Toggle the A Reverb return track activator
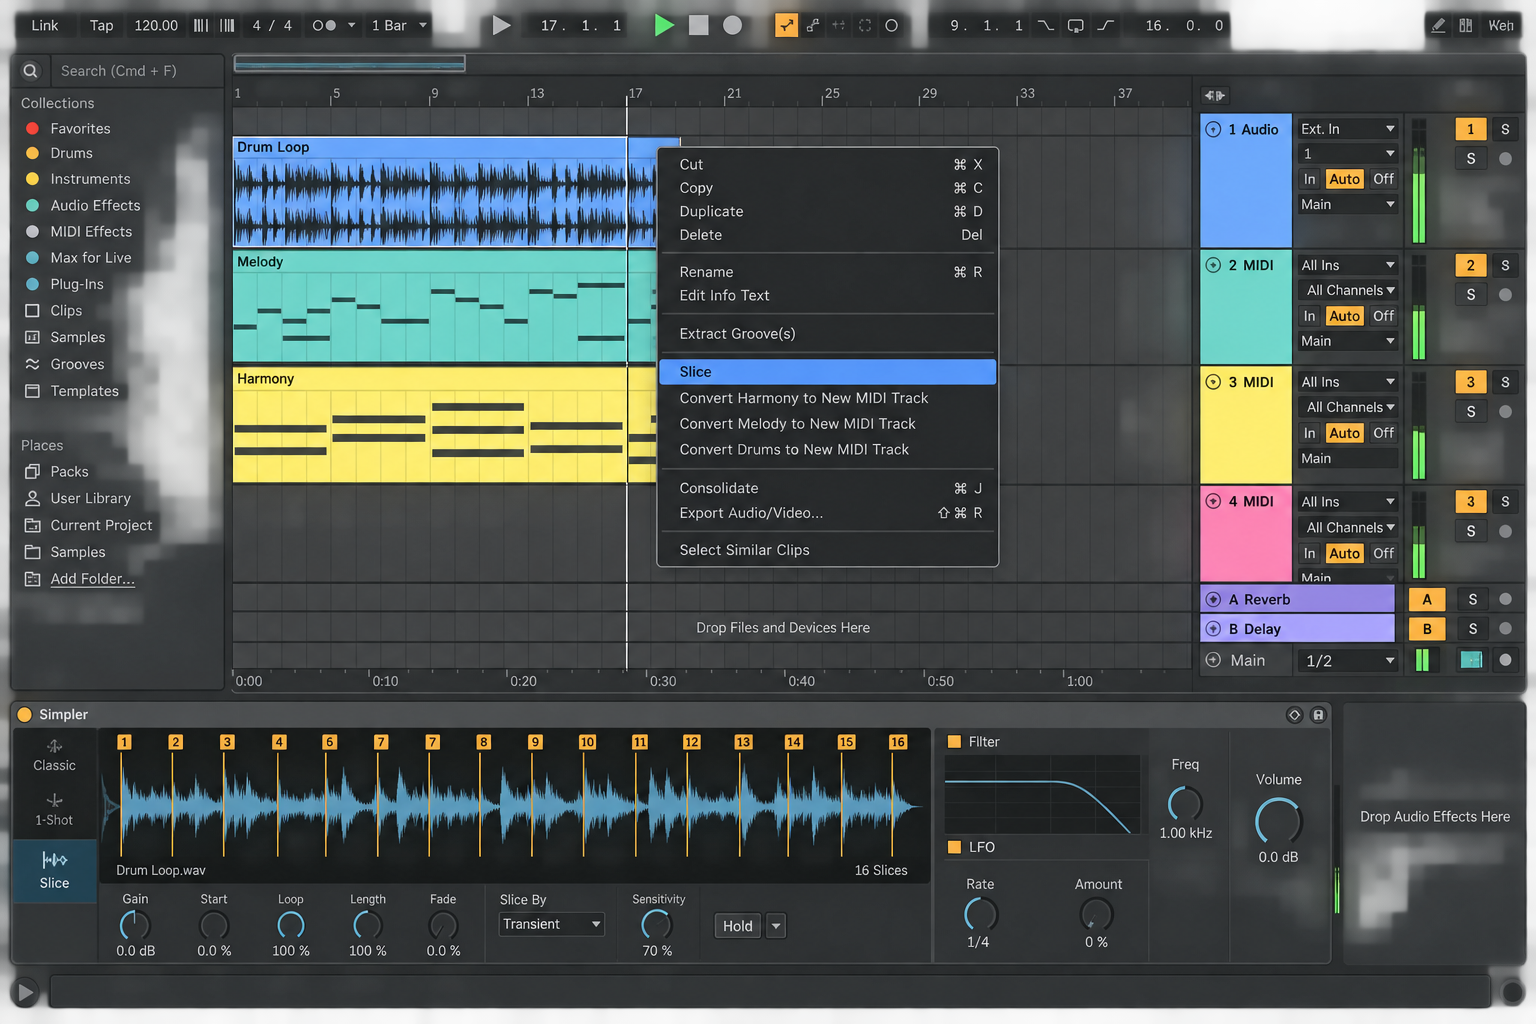This screenshot has height=1024, width=1536. [1427, 599]
